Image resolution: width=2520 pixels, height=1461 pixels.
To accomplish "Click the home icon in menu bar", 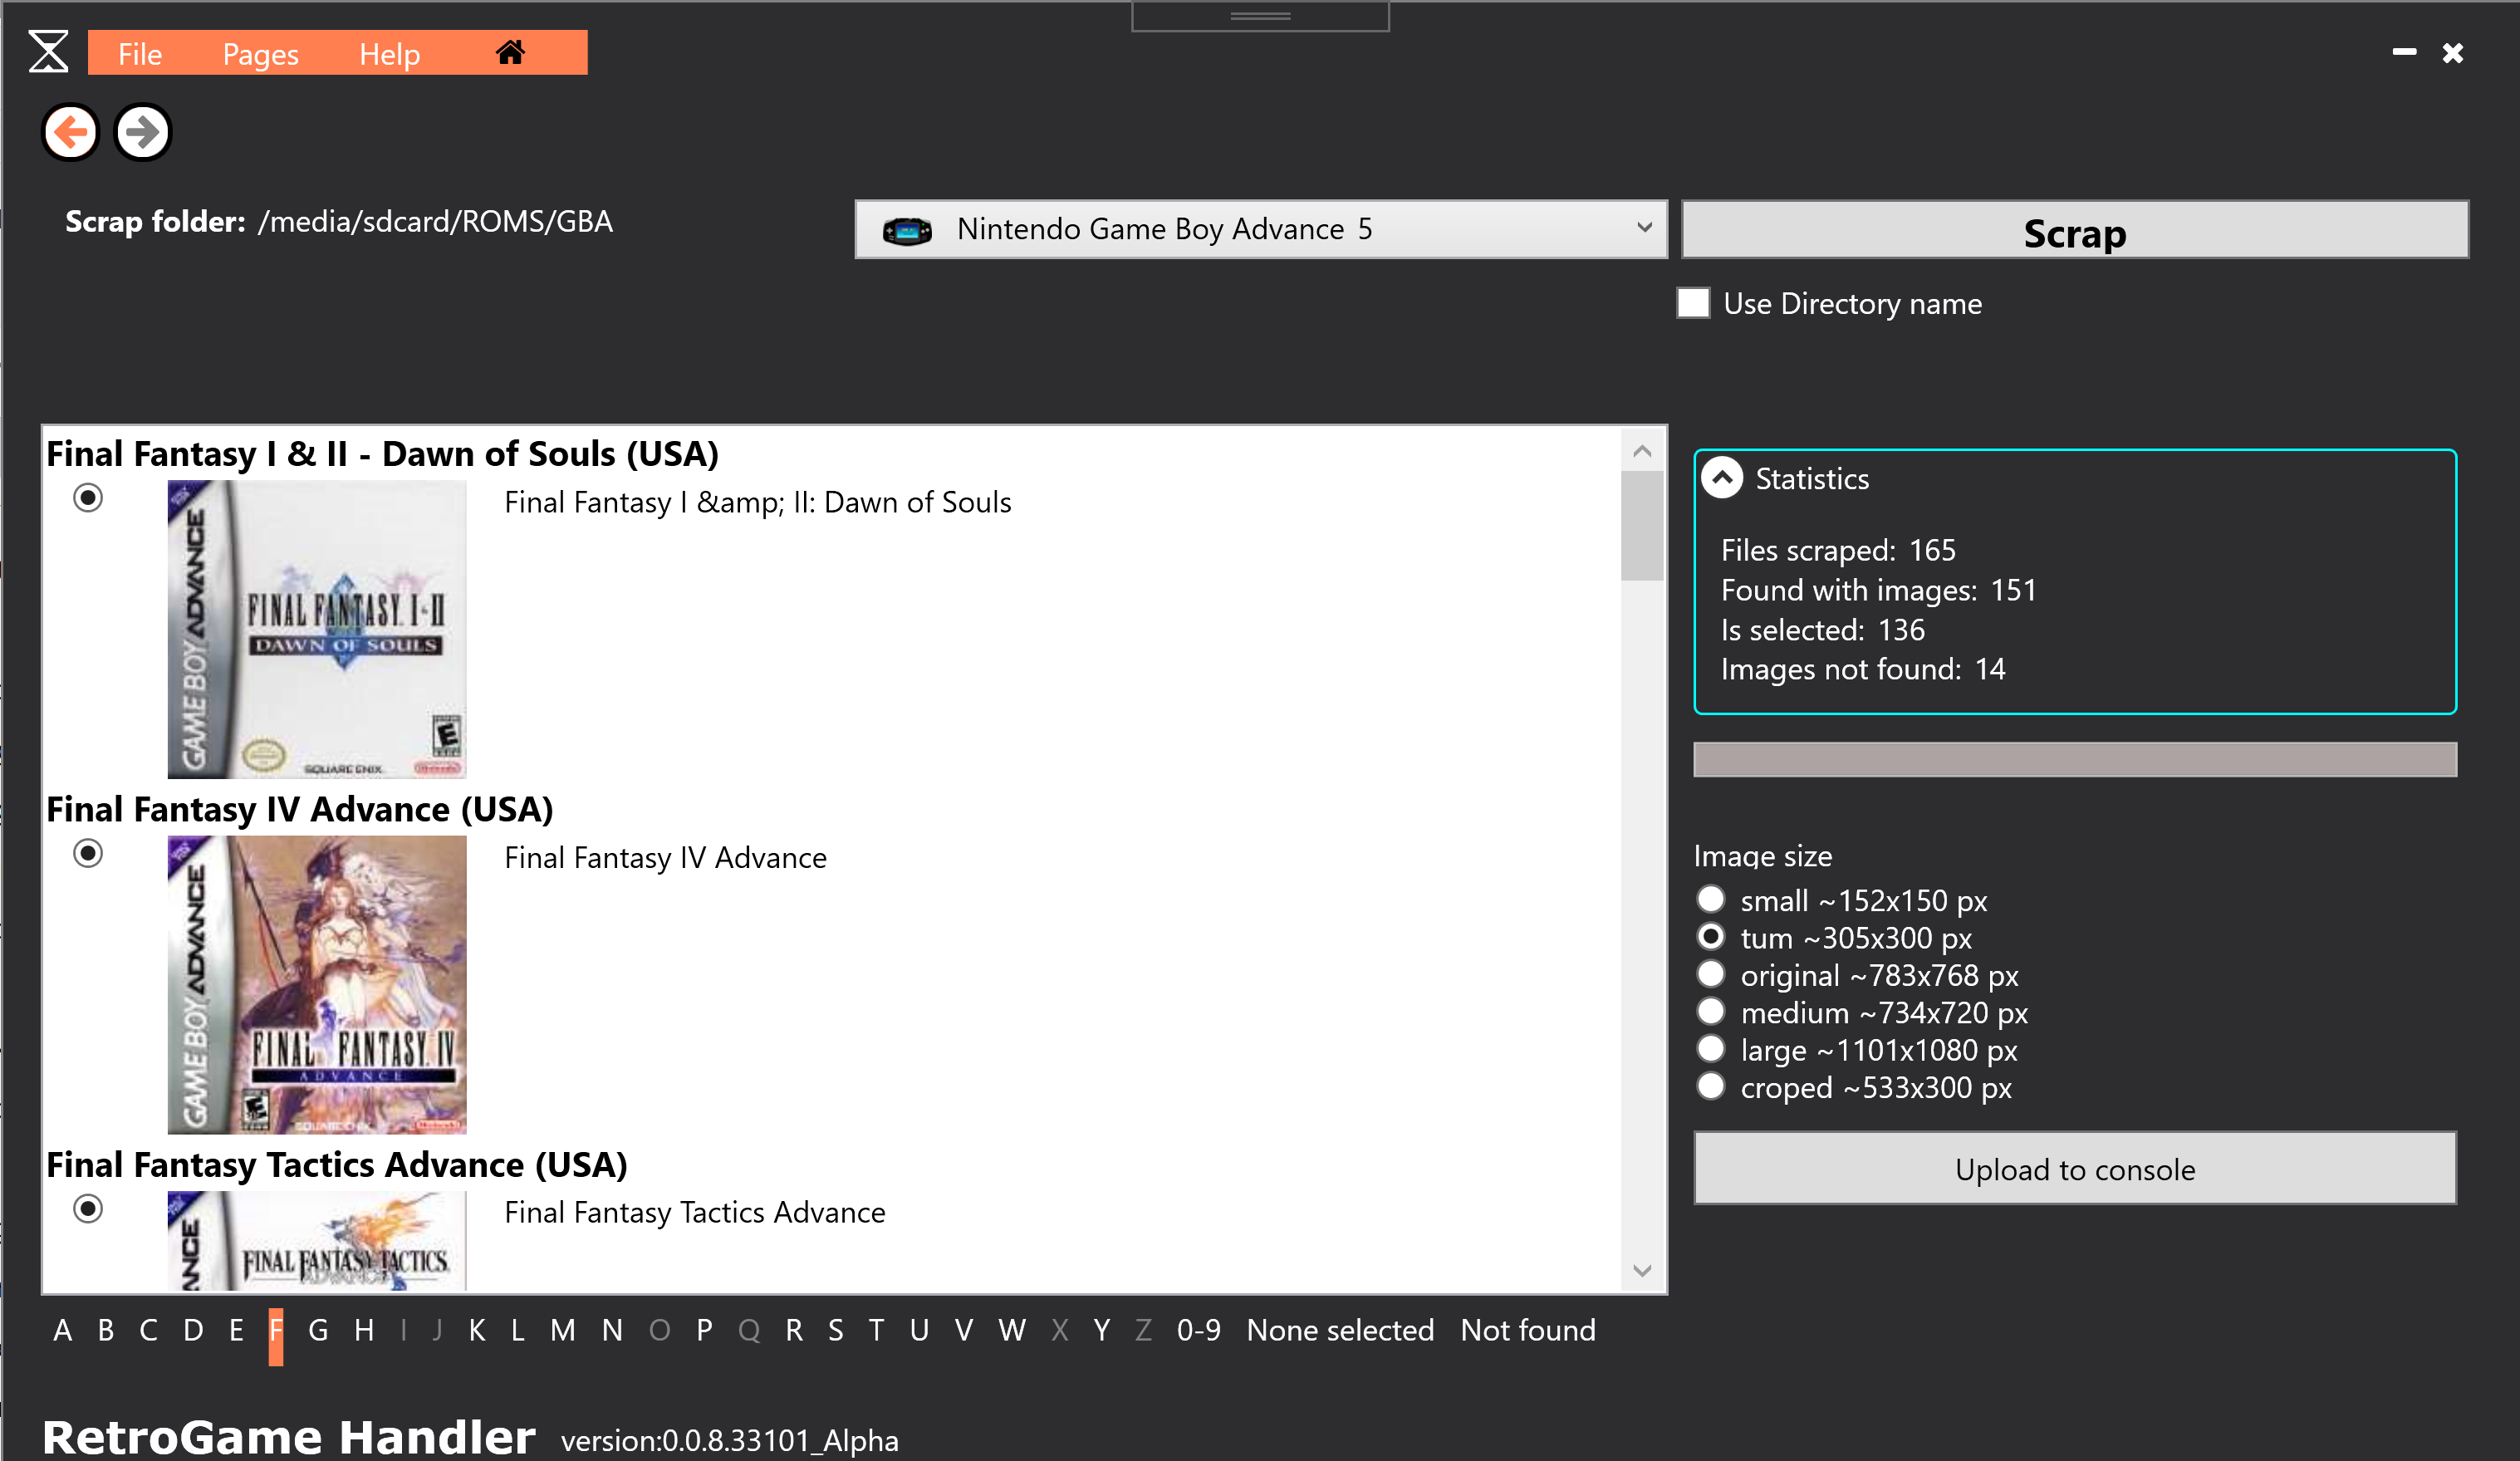I will point(510,52).
